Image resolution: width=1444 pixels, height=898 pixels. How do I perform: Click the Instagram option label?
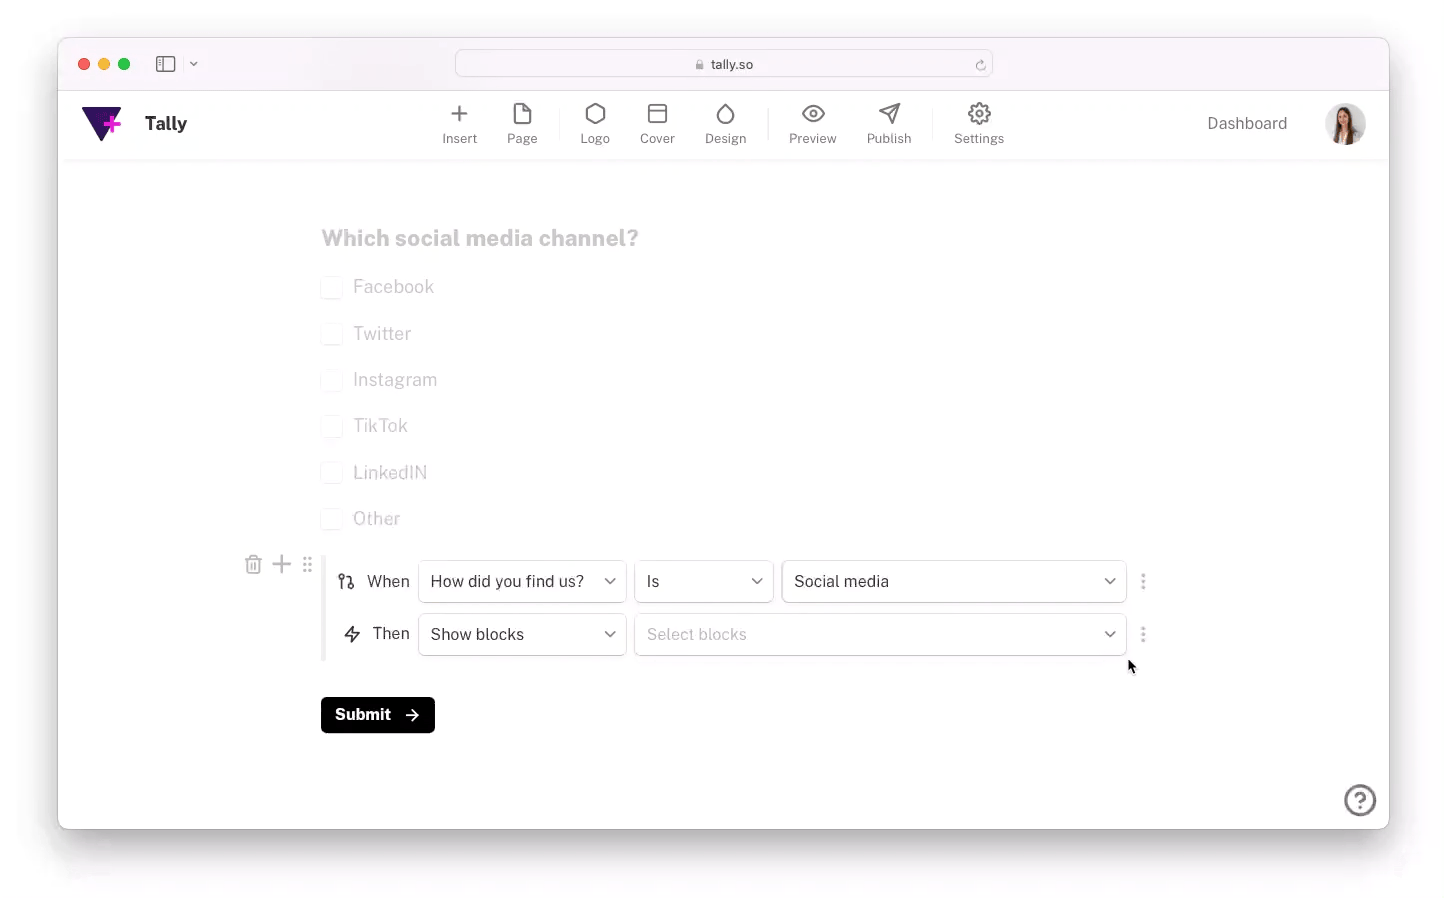395,380
